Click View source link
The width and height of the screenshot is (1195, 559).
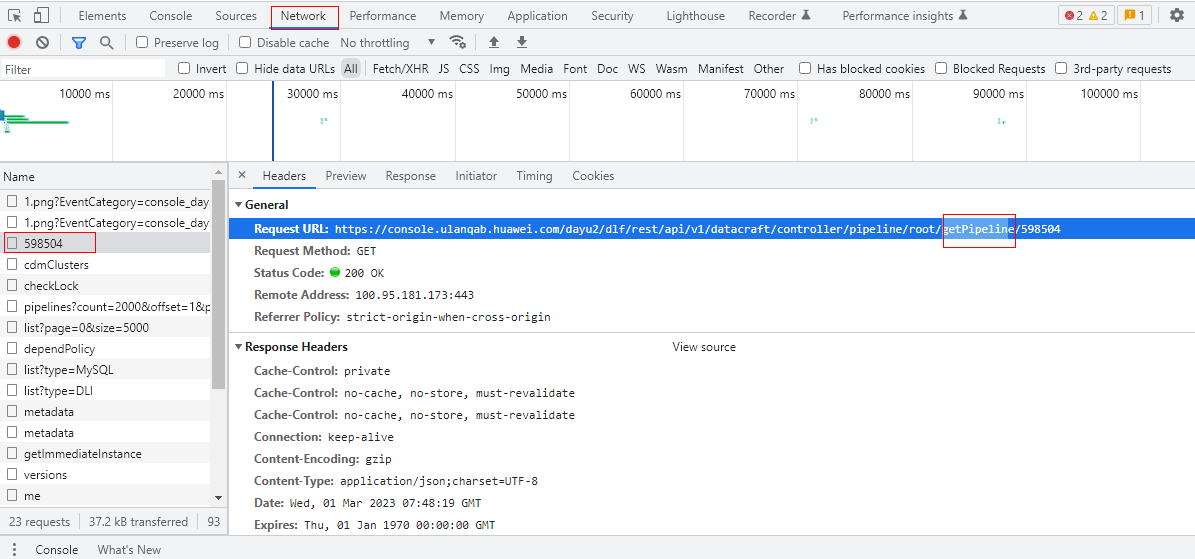pos(703,347)
